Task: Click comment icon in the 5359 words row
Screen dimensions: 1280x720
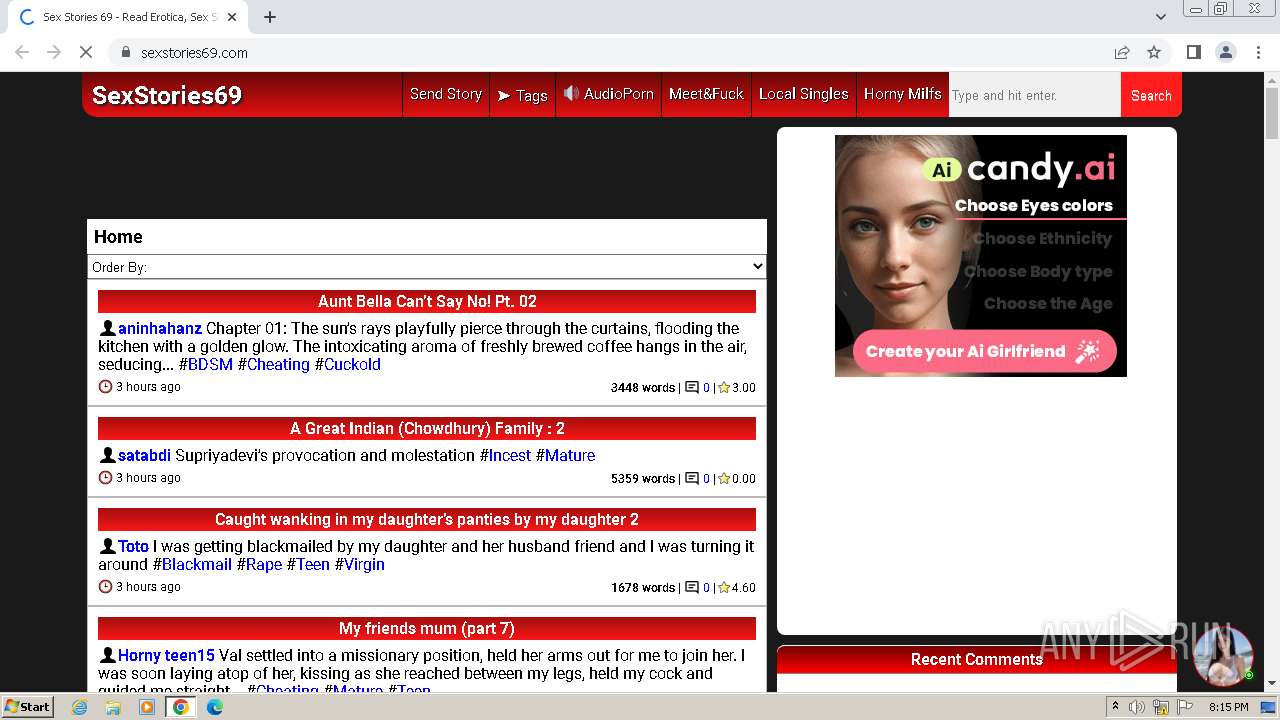Action: click(692, 478)
